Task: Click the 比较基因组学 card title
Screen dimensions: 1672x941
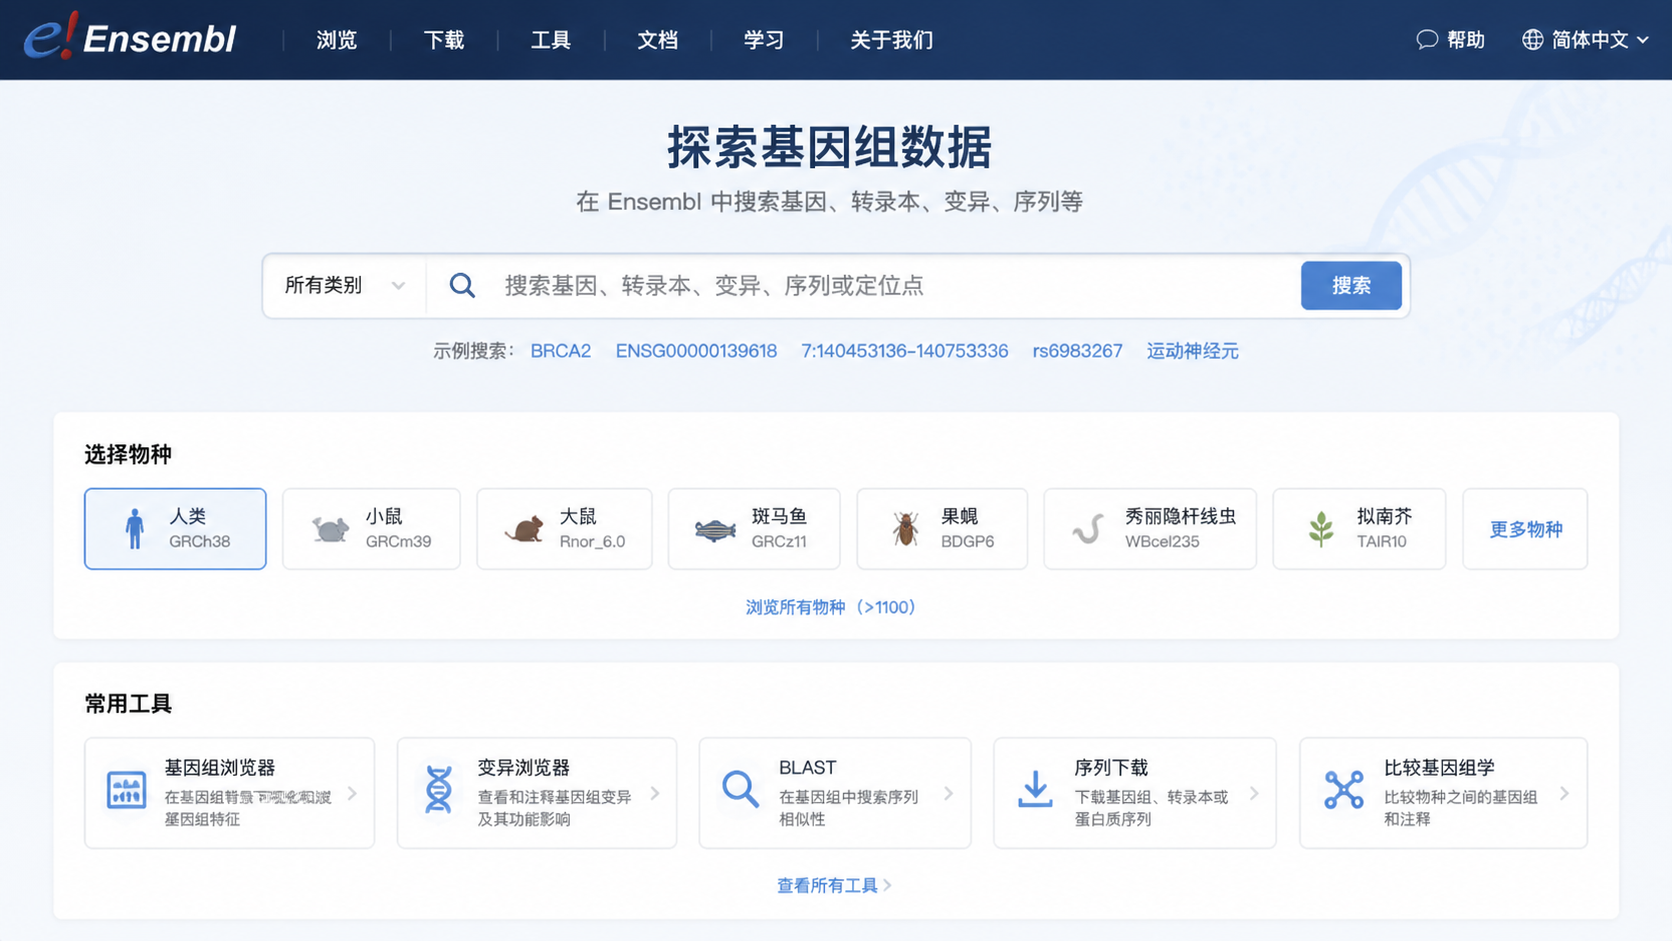Action: pos(1439,767)
